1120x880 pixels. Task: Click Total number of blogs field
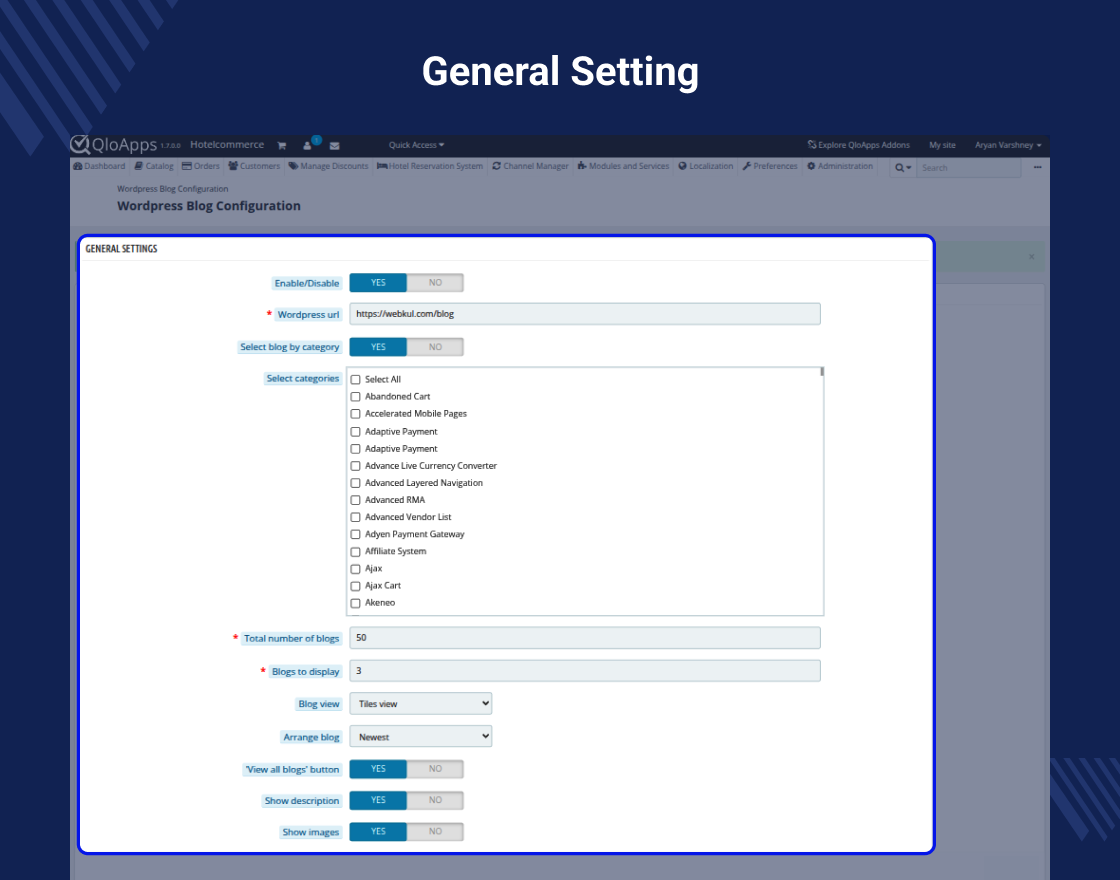pyautogui.click(x=585, y=638)
